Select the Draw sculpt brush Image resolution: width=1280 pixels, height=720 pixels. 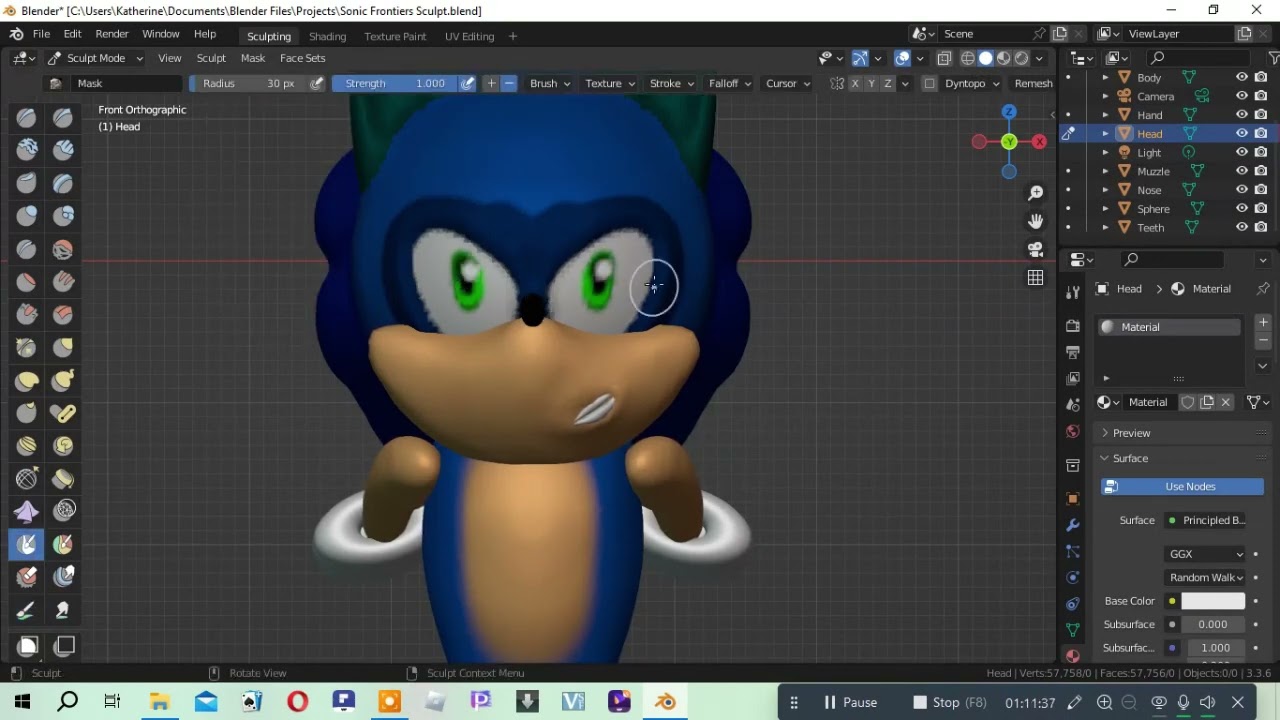click(27, 118)
